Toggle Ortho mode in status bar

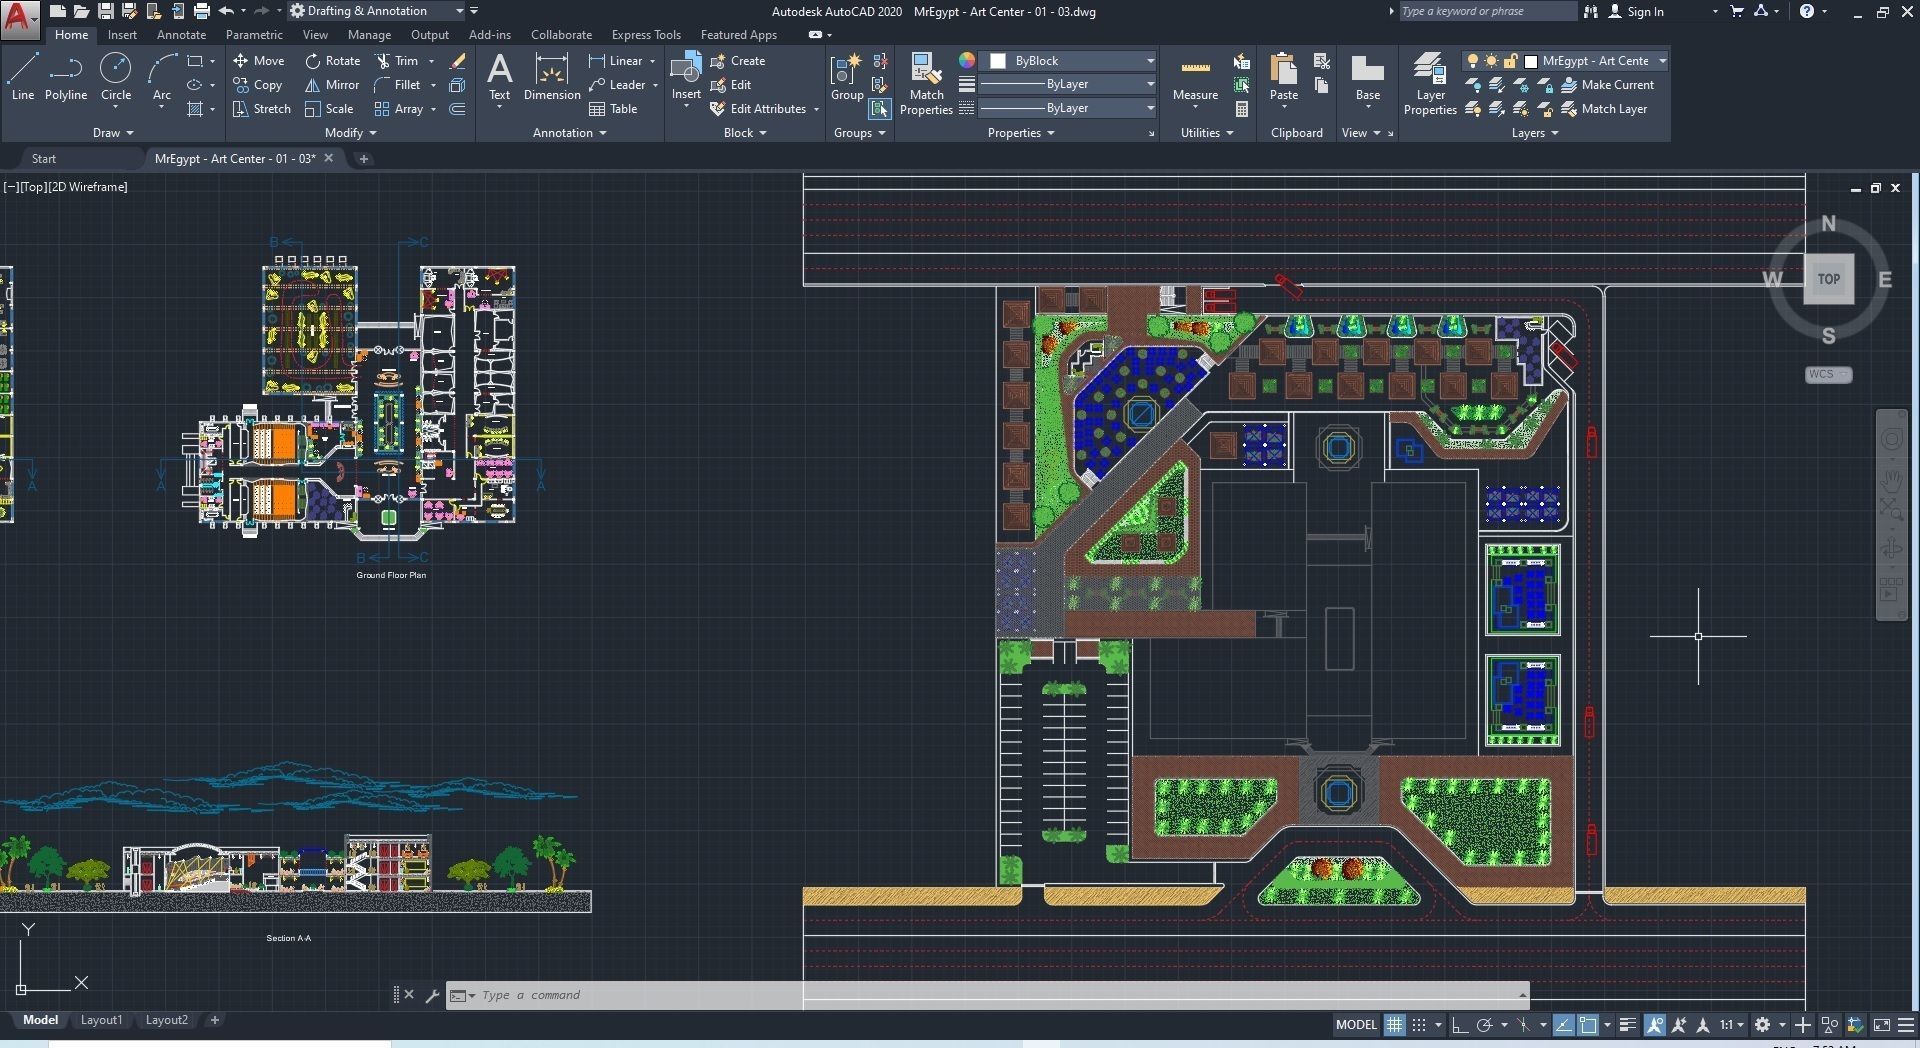pos(1460,1025)
